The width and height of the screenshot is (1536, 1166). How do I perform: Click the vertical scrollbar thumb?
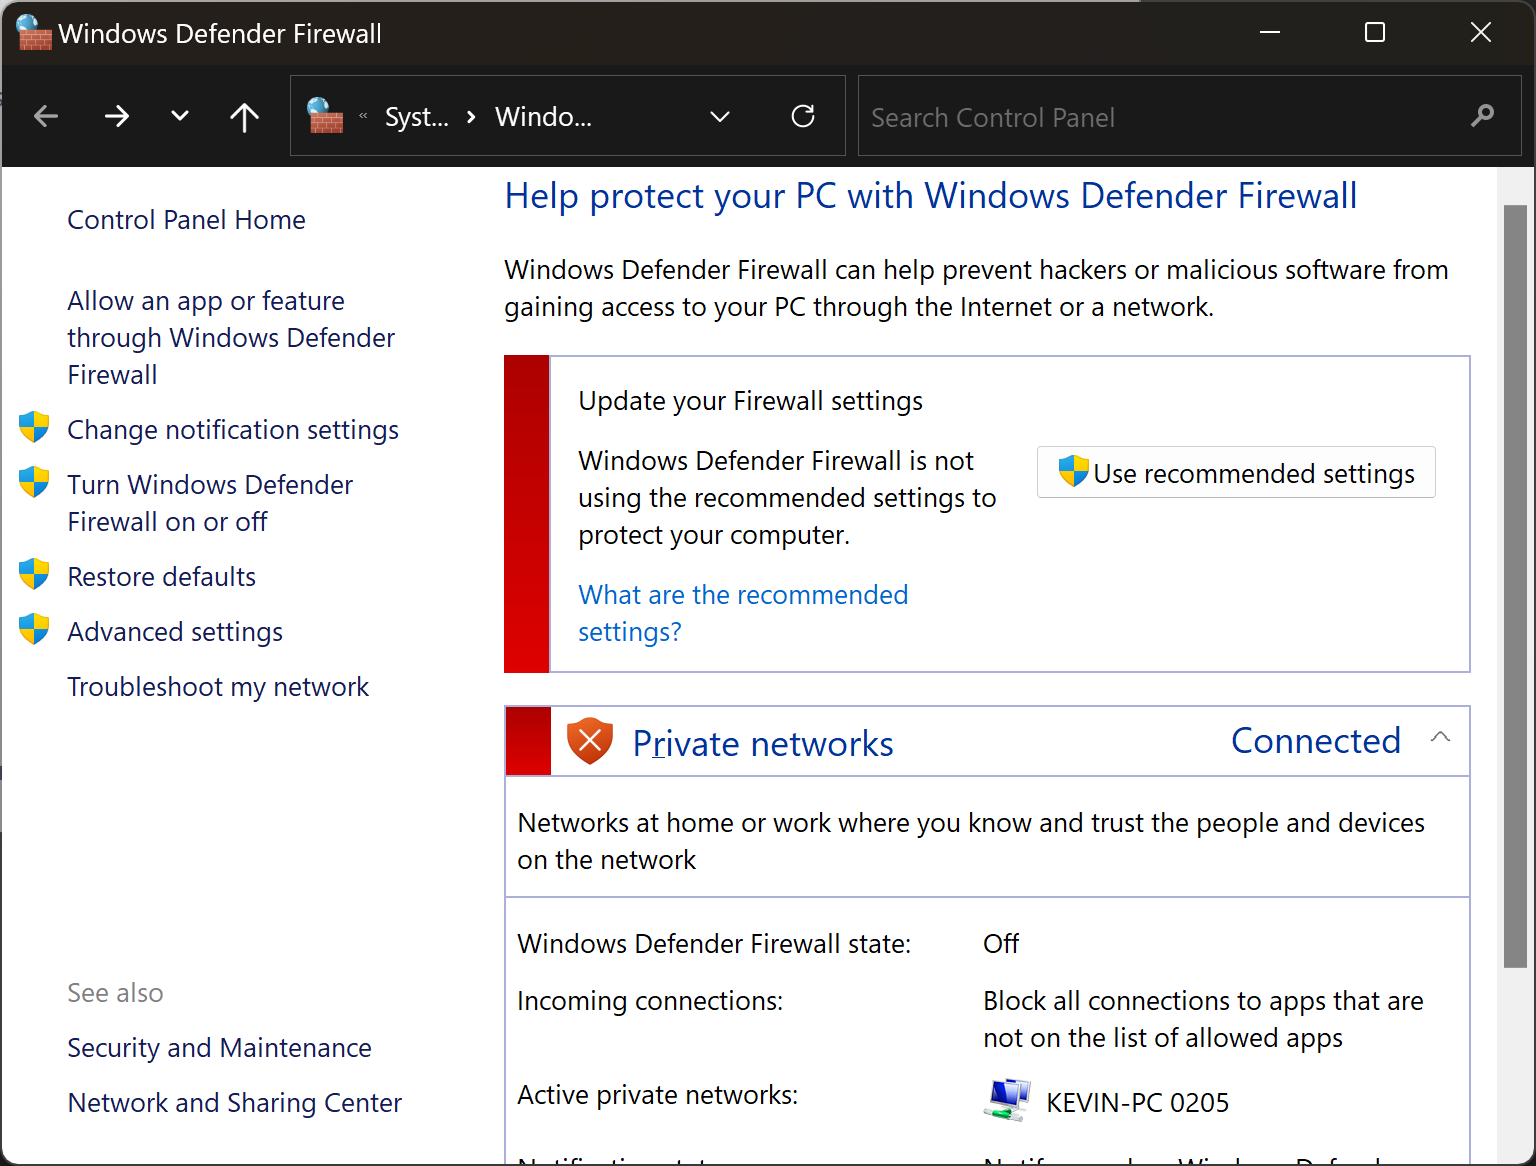1515,586
